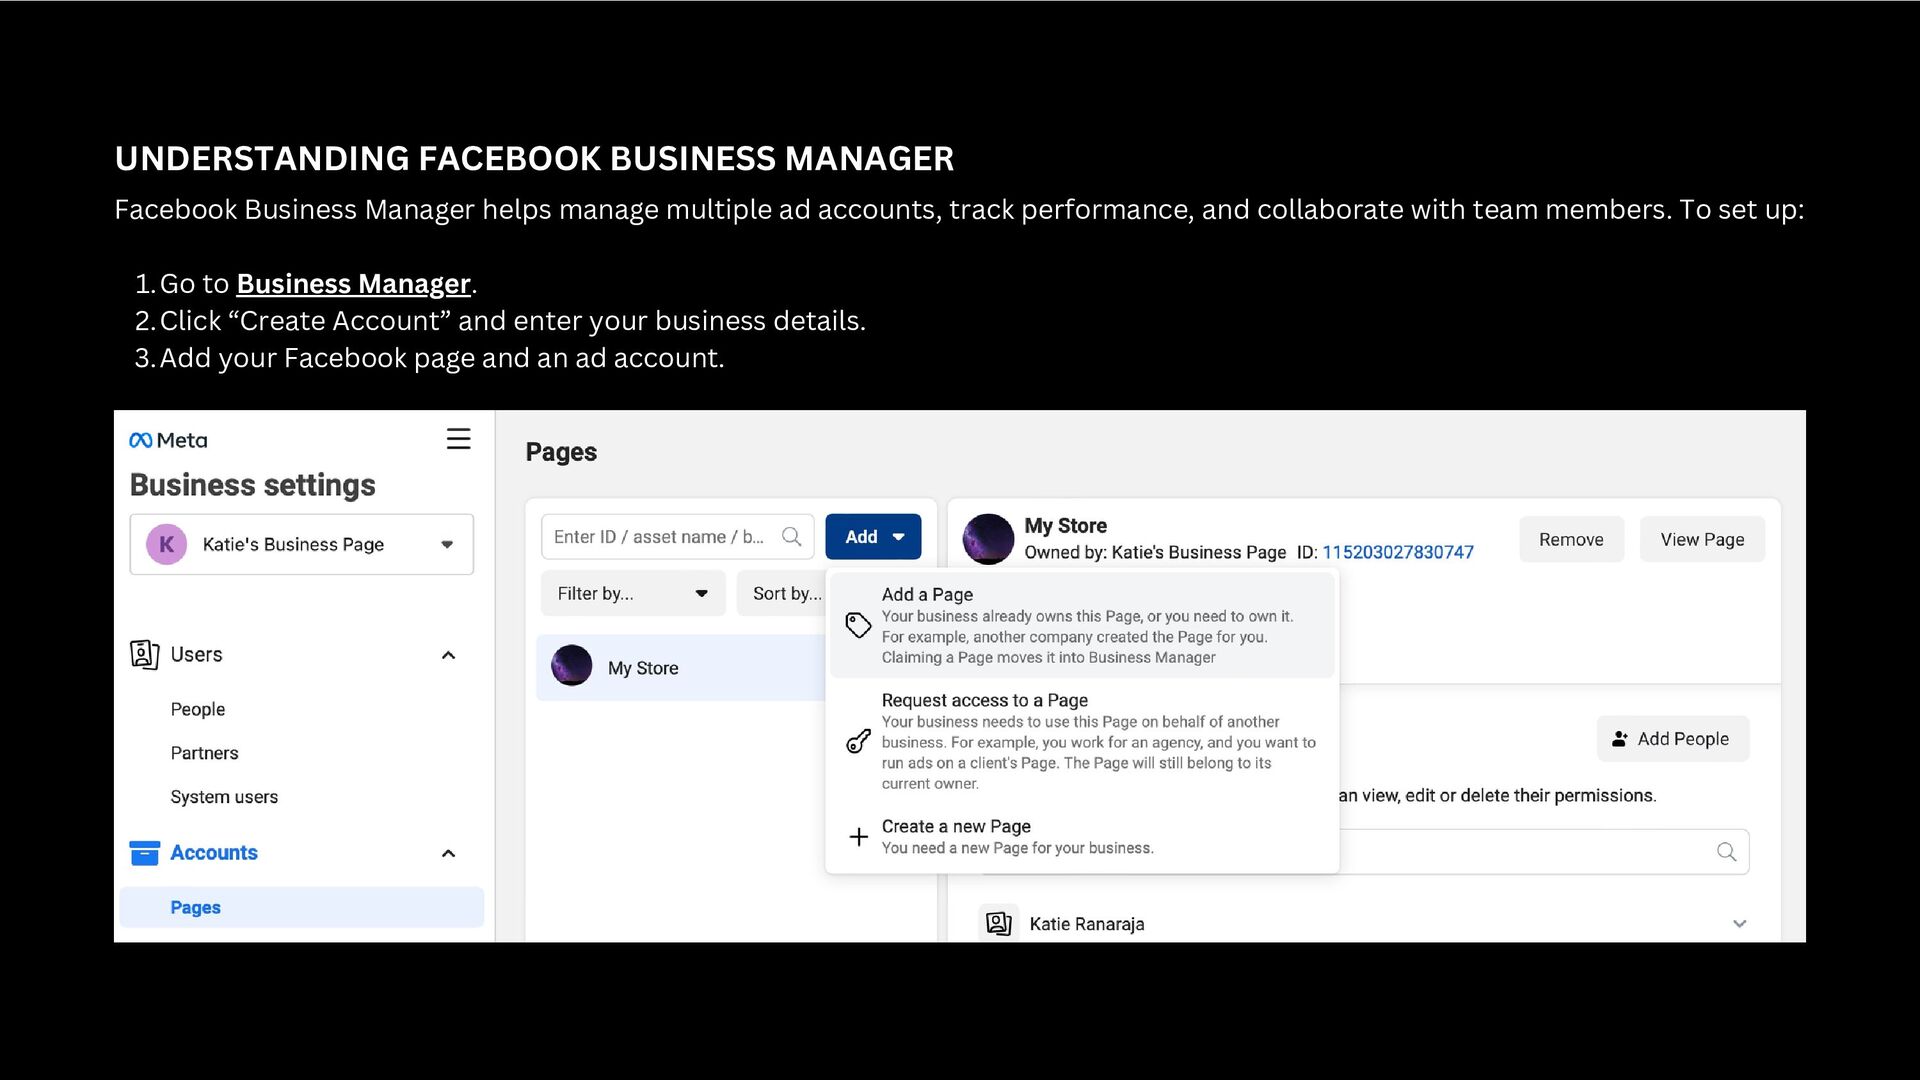Click the Accounts folder icon in sidebar

pos(144,853)
